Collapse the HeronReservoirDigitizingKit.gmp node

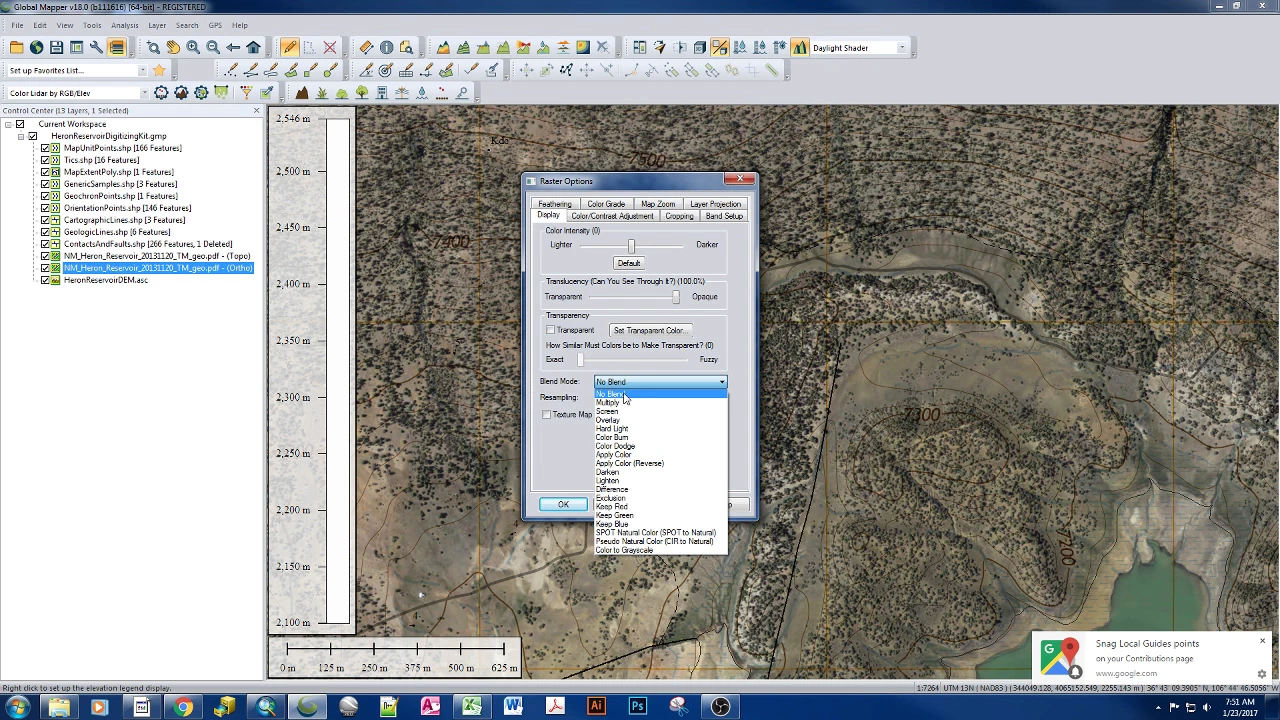(21, 136)
